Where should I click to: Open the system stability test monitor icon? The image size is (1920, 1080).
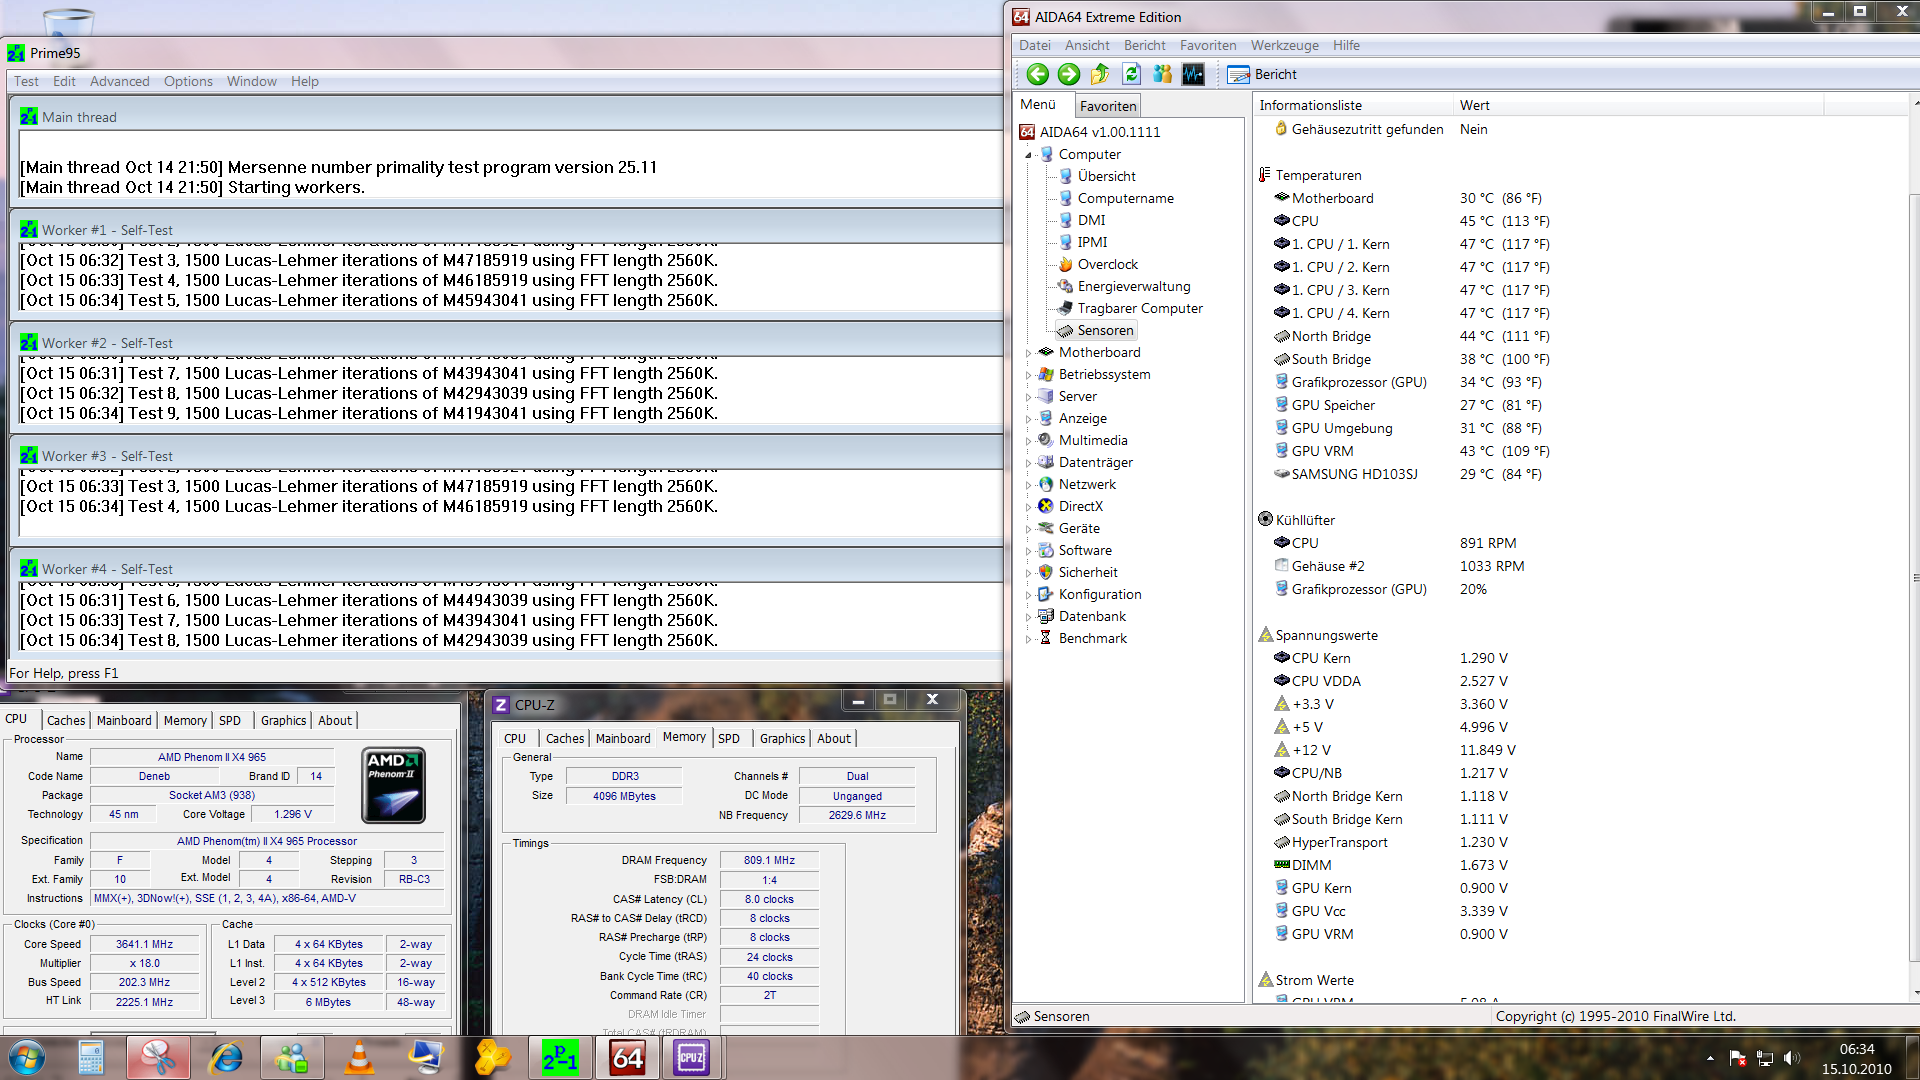(1193, 74)
